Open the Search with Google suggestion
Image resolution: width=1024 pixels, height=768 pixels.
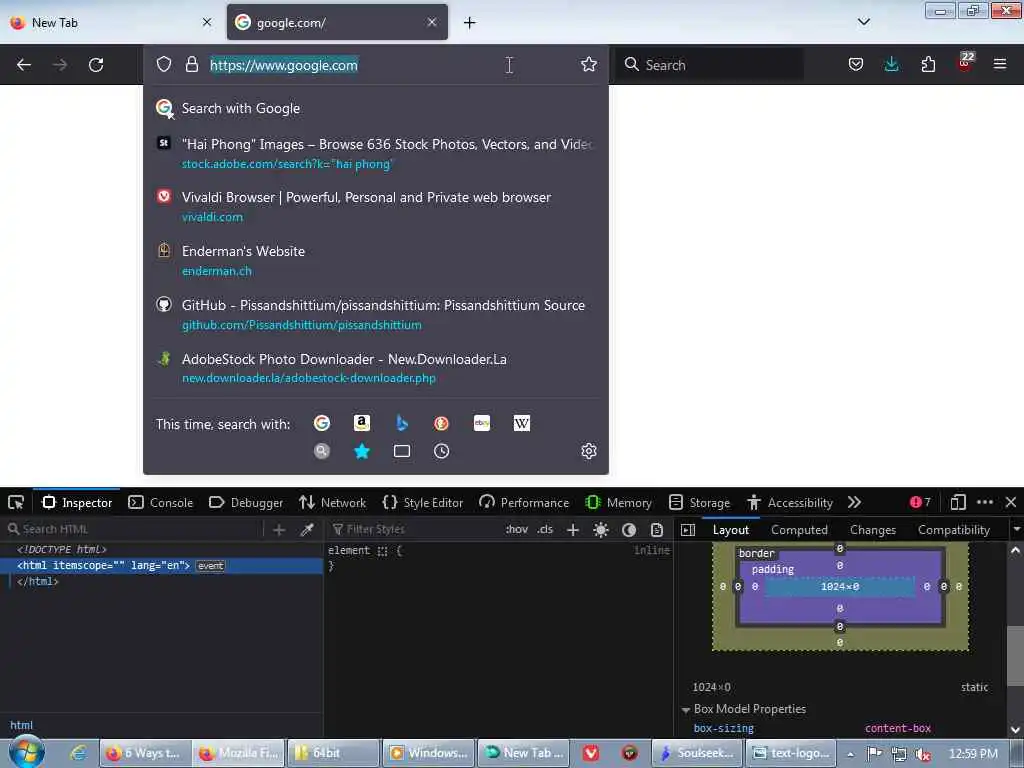click(376, 108)
